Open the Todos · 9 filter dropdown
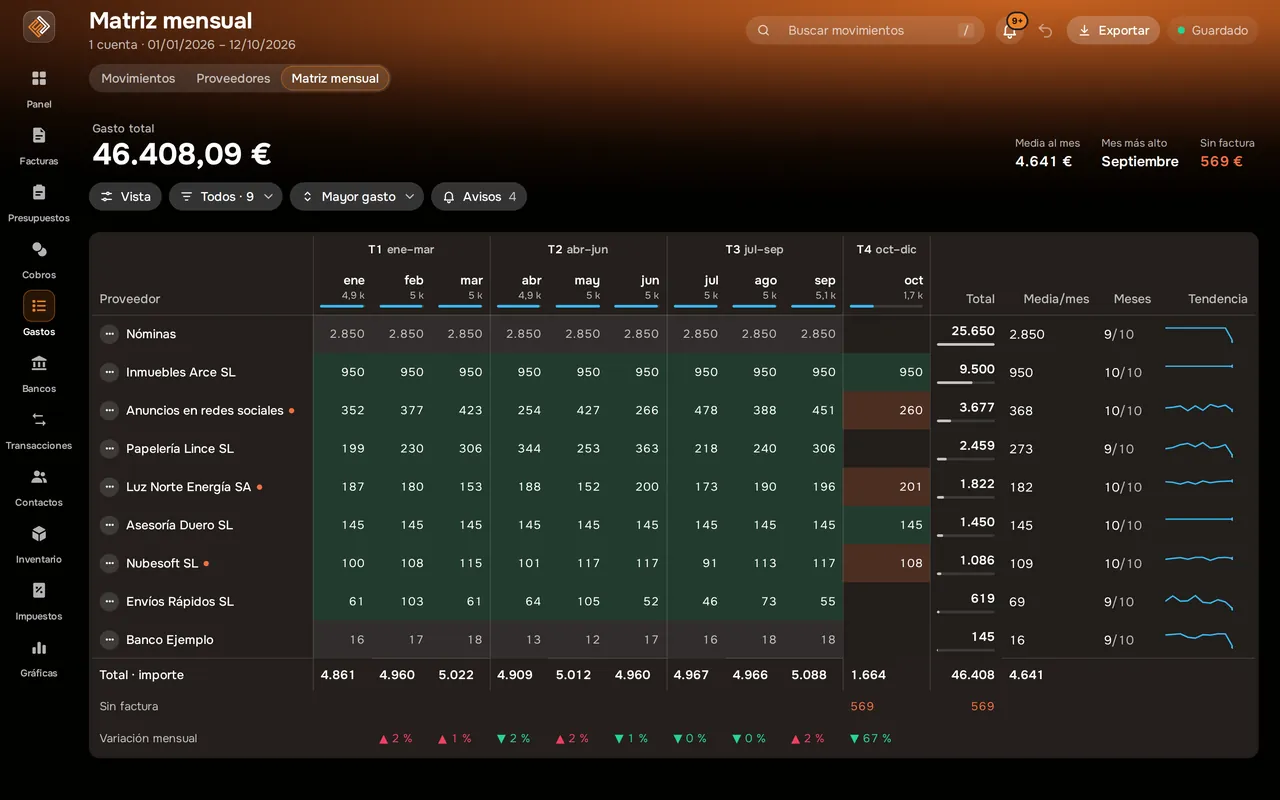This screenshot has height=800, width=1280. point(226,197)
